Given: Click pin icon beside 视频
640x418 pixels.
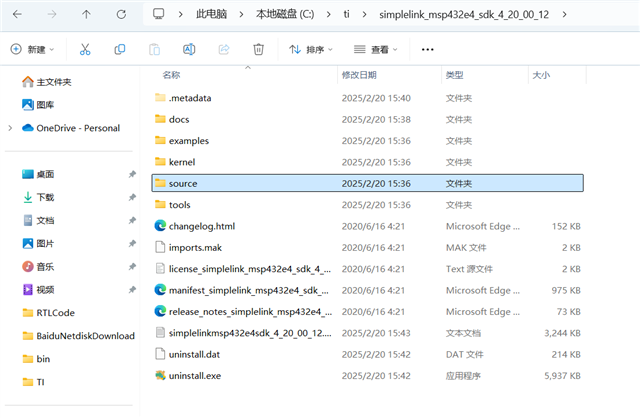Looking at the screenshot, I should 132,290.
